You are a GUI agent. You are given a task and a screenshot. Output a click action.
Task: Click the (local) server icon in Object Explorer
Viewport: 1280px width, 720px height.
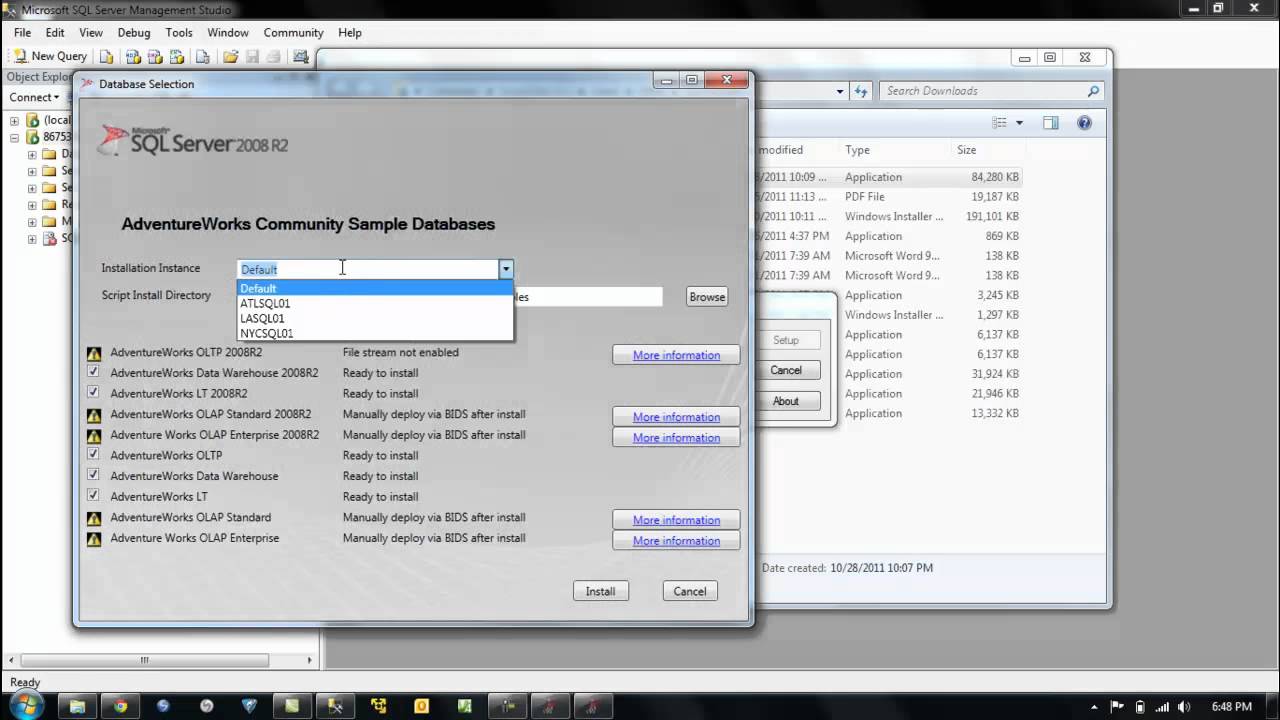33,120
